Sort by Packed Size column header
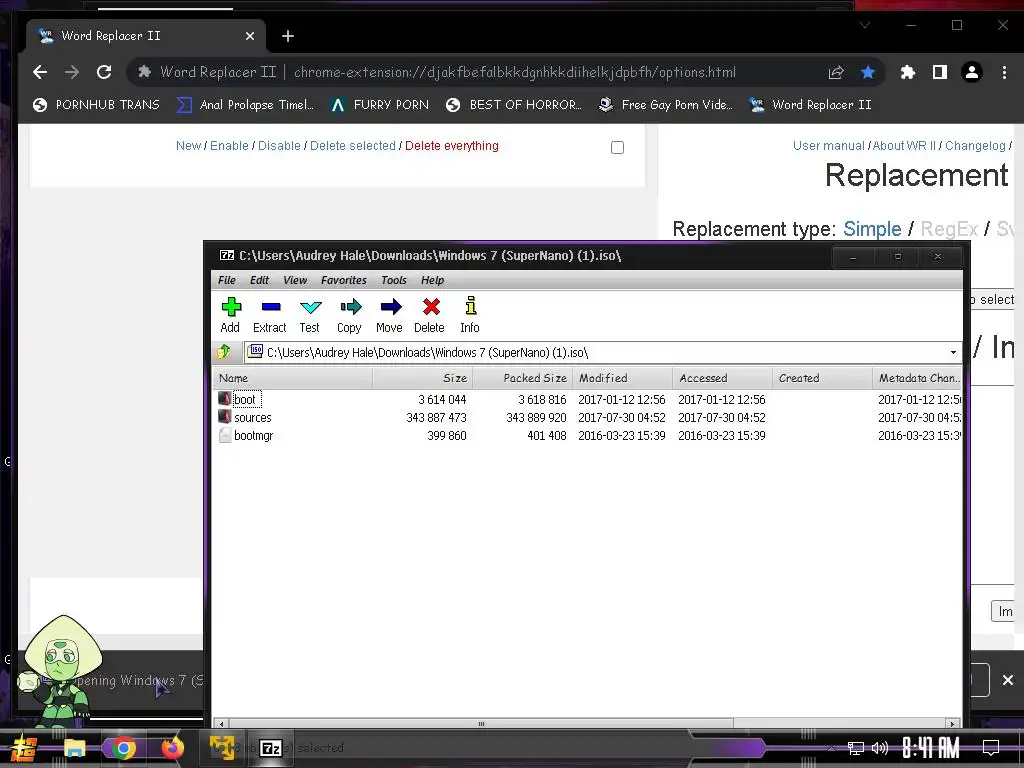This screenshot has height=768, width=1024. tap(522, 378)
